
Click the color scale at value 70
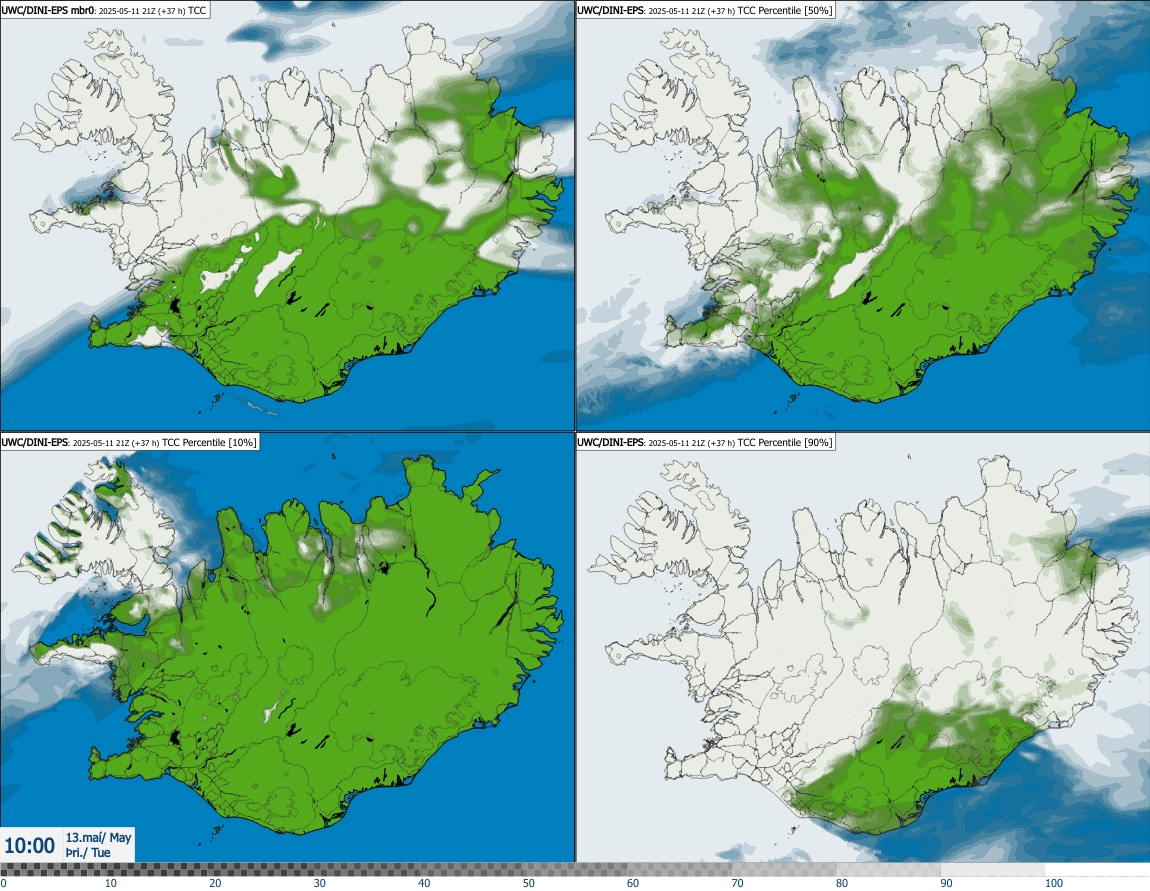738,883
